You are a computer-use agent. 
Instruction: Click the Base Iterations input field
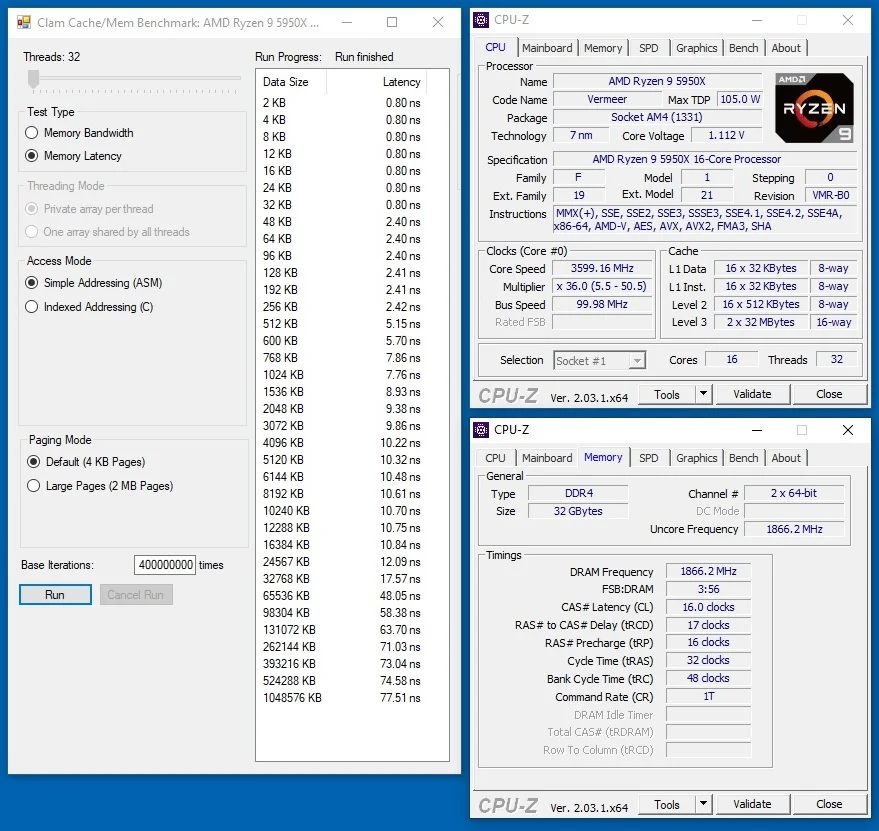click(x=165, y=565)
